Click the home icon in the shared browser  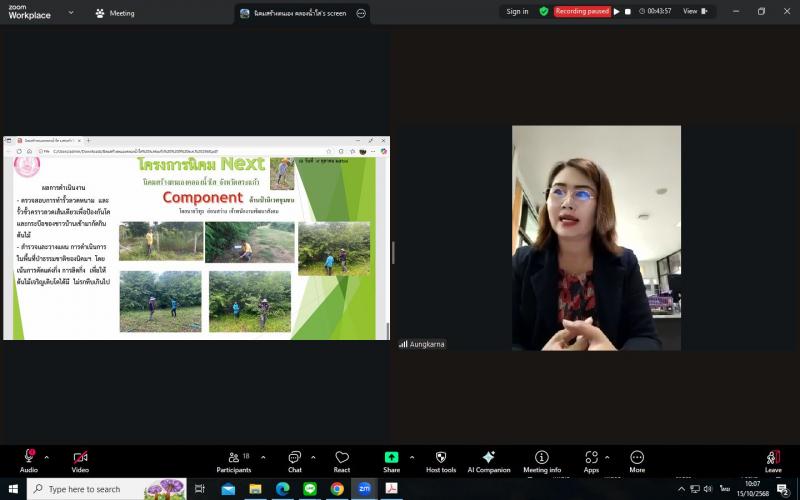[30, 152]
